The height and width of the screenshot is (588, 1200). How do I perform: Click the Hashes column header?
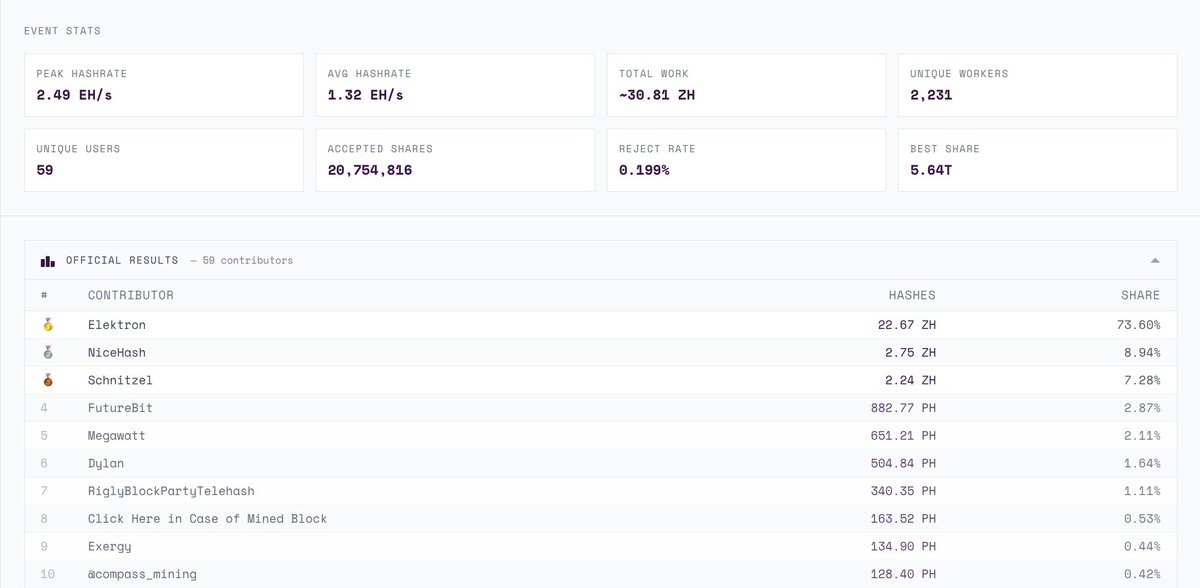coord(912,295)
